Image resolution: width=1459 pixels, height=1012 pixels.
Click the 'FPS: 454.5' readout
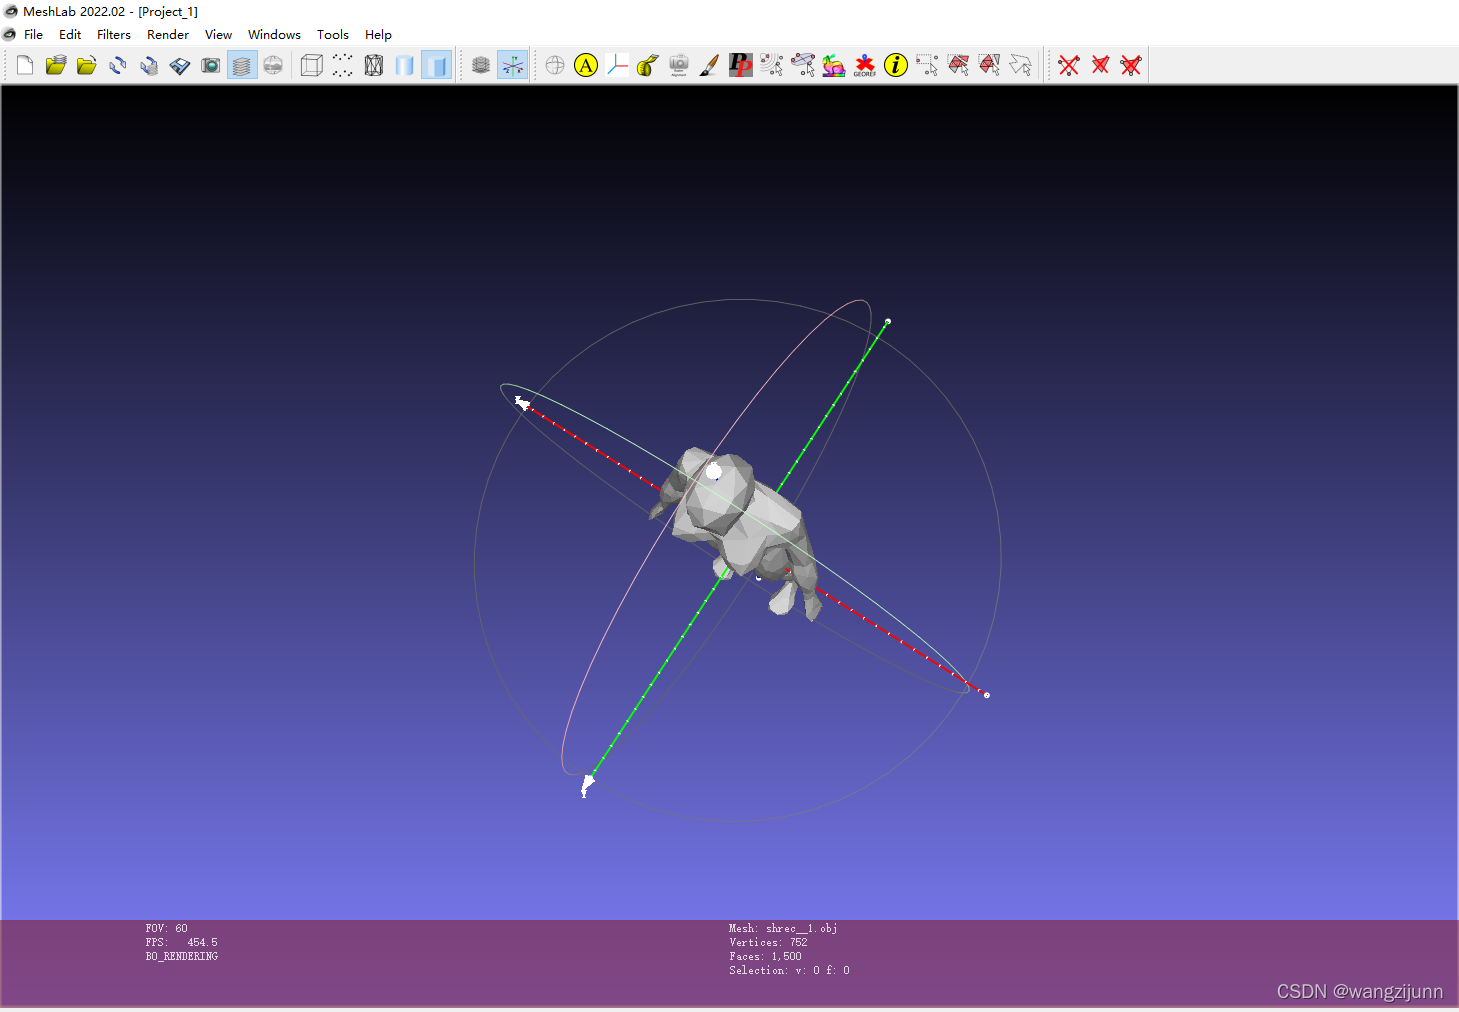pos(181,942)
